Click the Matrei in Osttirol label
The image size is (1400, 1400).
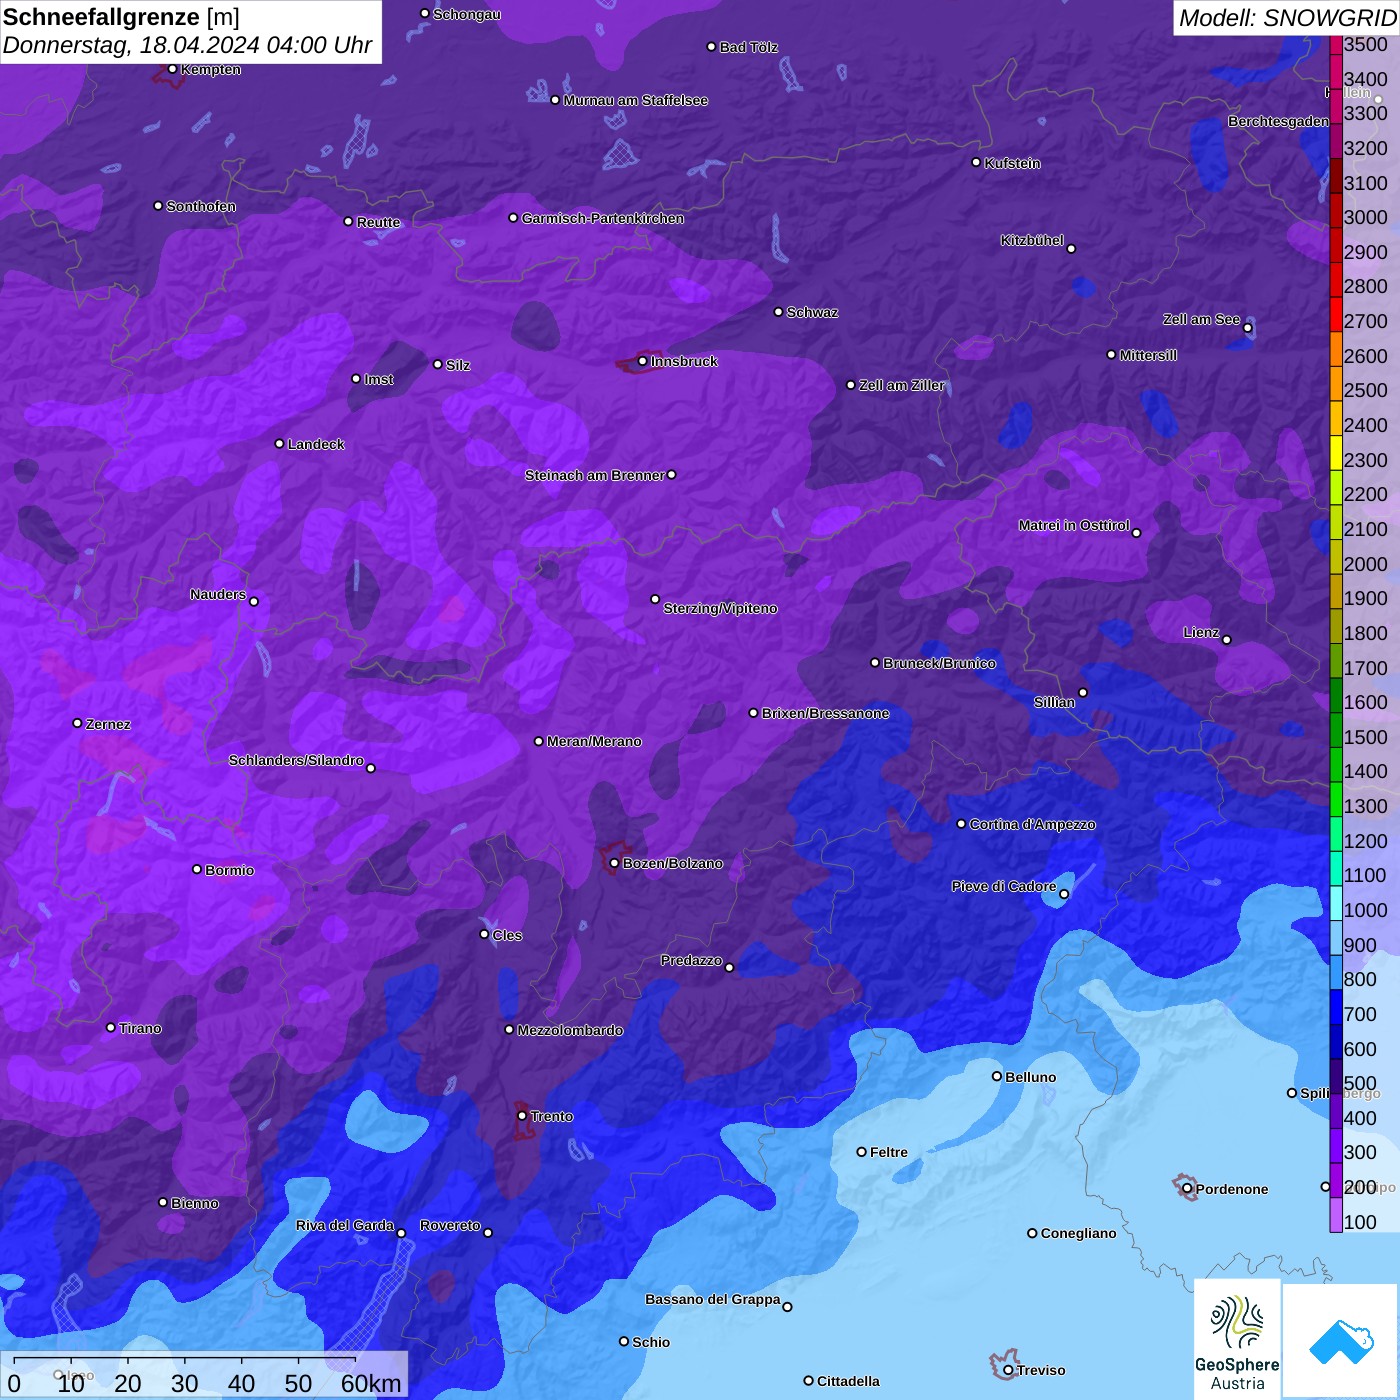click(1074, 525)
